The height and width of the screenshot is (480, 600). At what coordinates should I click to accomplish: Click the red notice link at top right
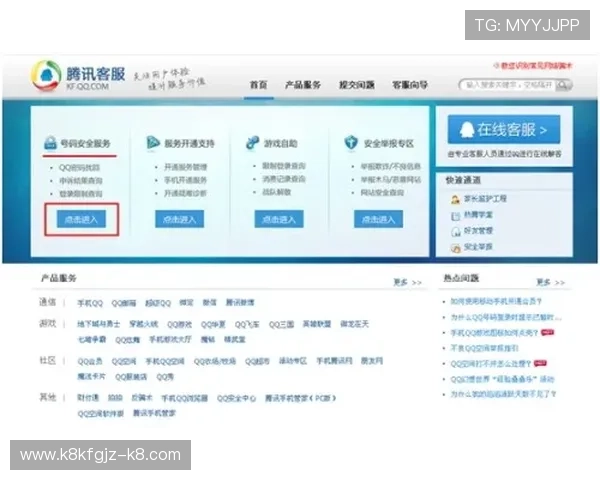click(533, 66)
